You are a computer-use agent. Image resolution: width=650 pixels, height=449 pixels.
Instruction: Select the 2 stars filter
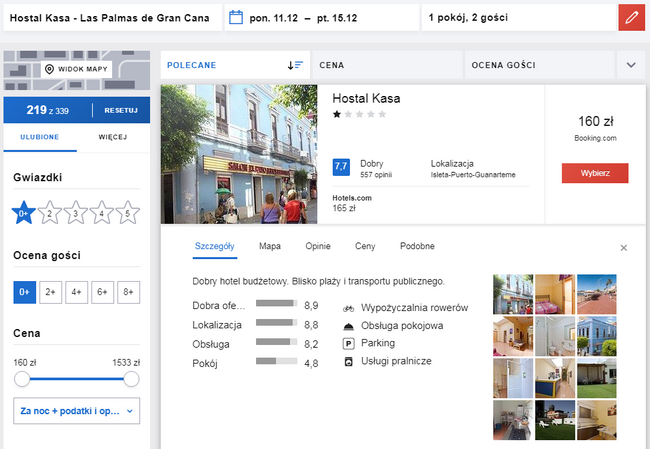(50, 213)
